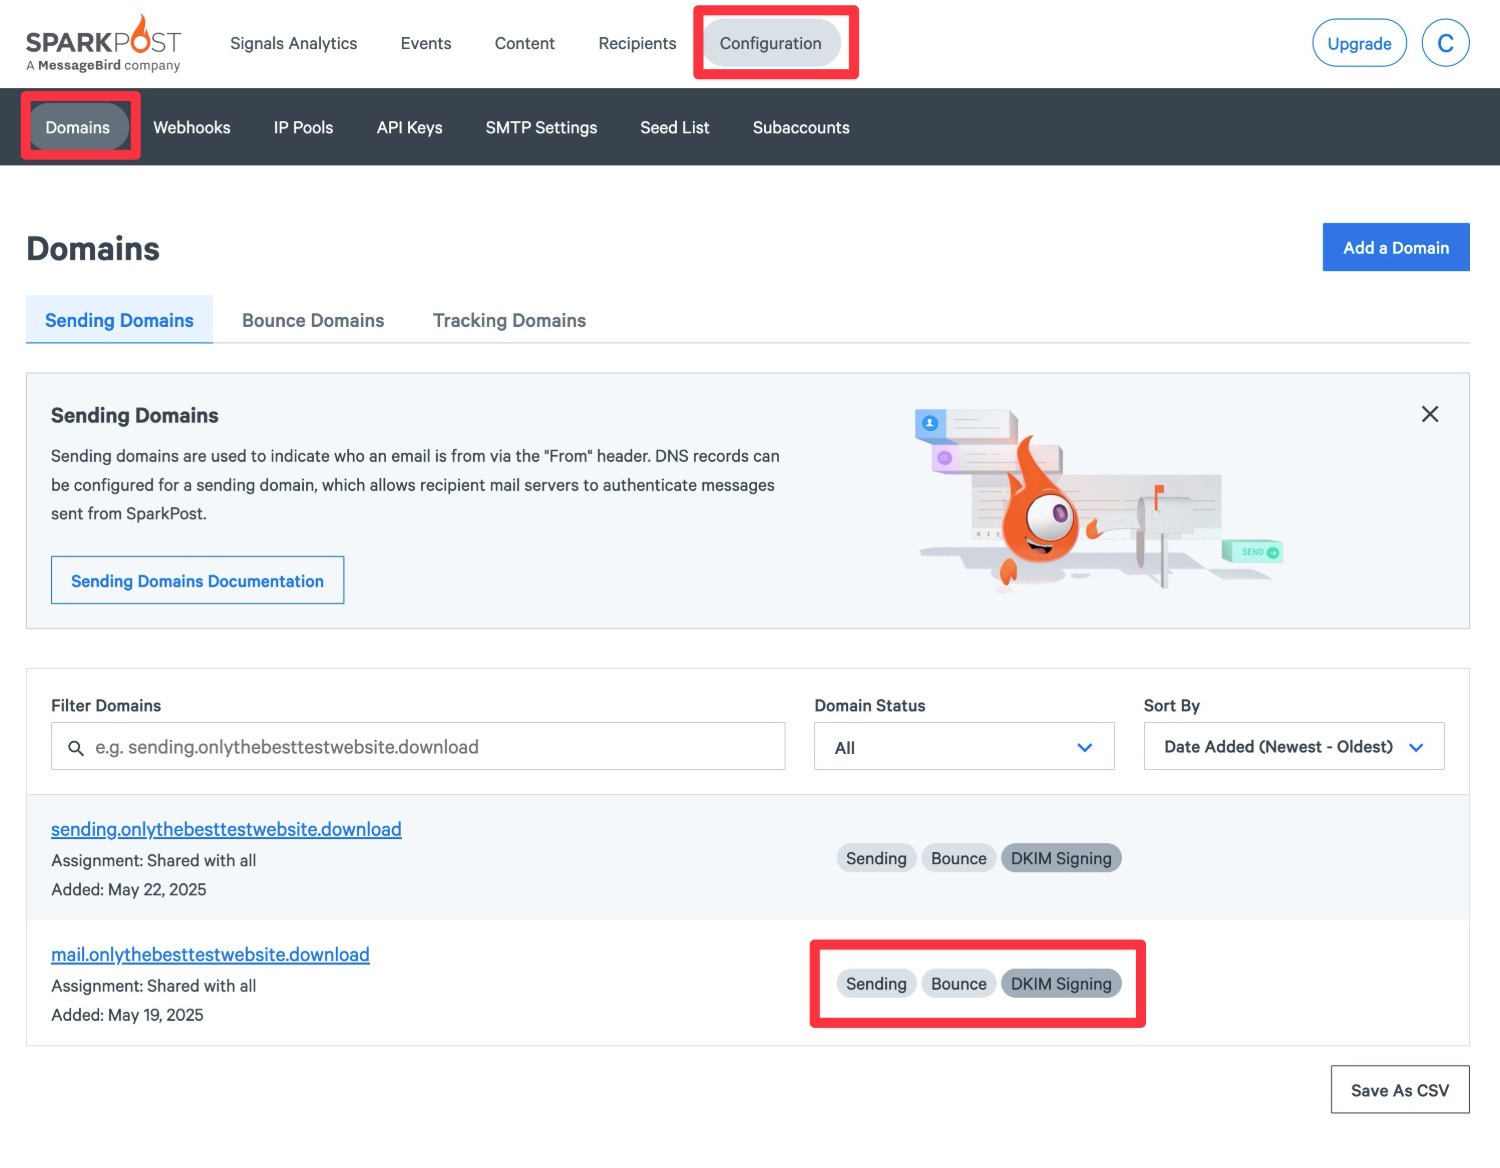Open mail.onlythebesttestwebsite.download domain
The image size is (1500, 1168).
[210, 955]
